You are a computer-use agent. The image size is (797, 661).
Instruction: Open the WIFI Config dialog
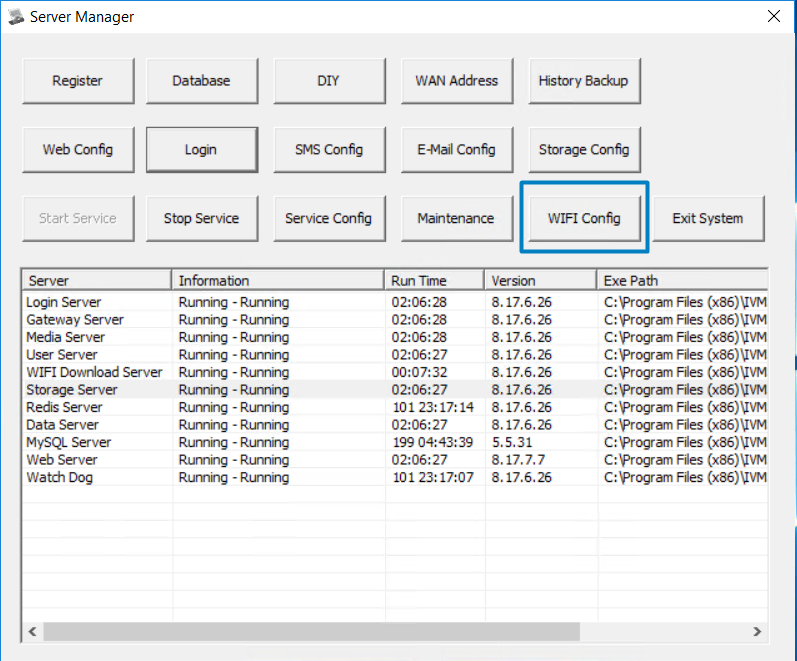[x=584, y=218]
